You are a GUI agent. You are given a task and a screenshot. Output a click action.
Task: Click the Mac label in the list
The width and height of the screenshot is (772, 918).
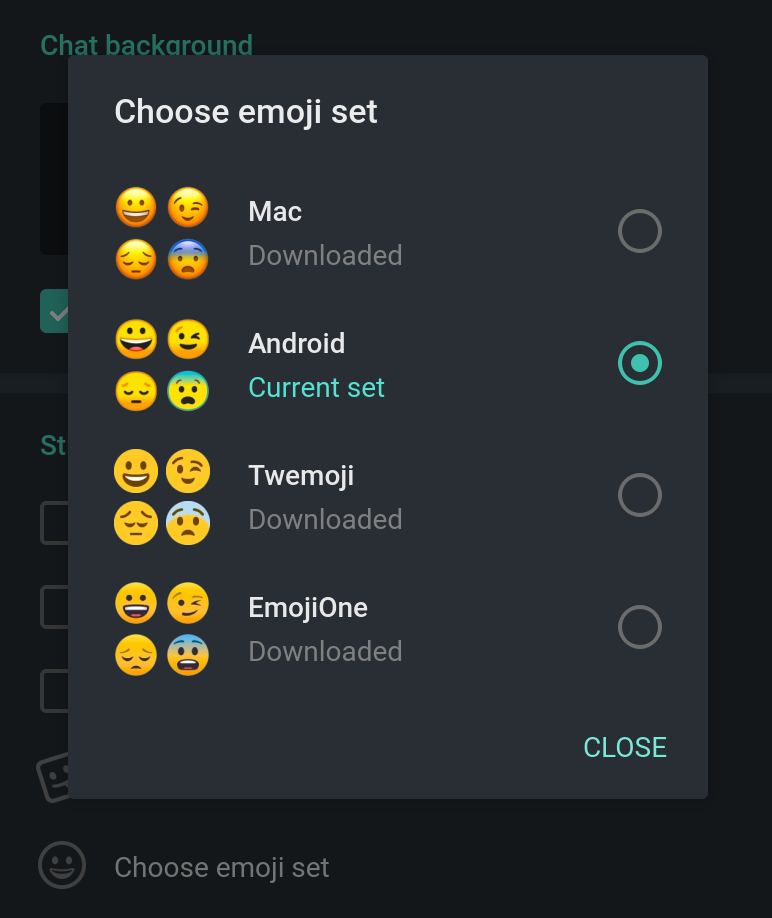(x=275, y=211)
